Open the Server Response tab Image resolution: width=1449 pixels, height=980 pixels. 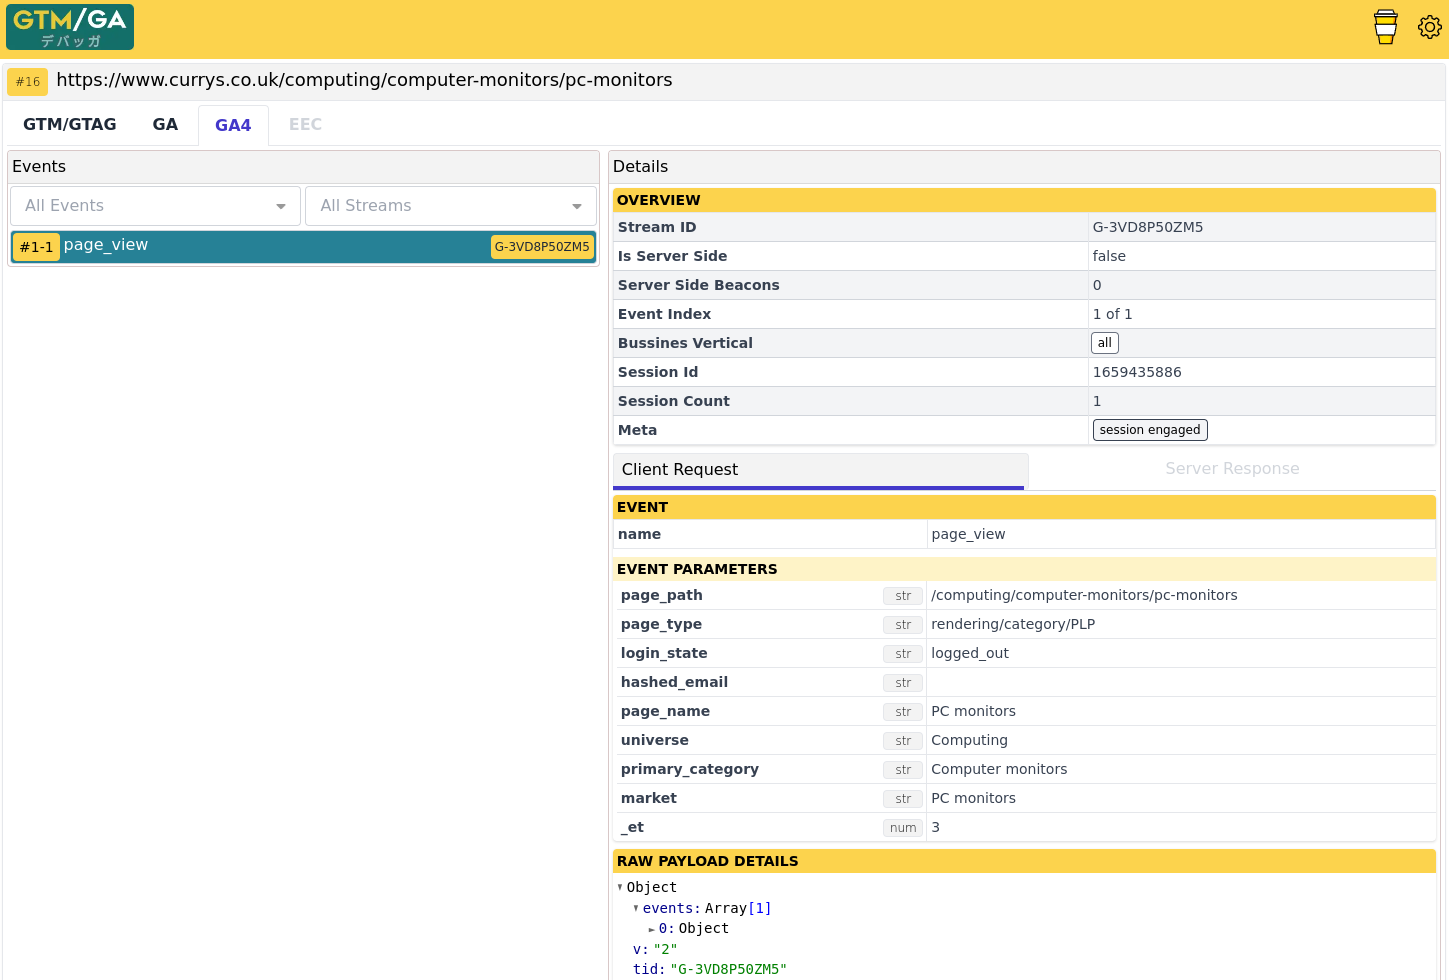(x=1232, y=469)
